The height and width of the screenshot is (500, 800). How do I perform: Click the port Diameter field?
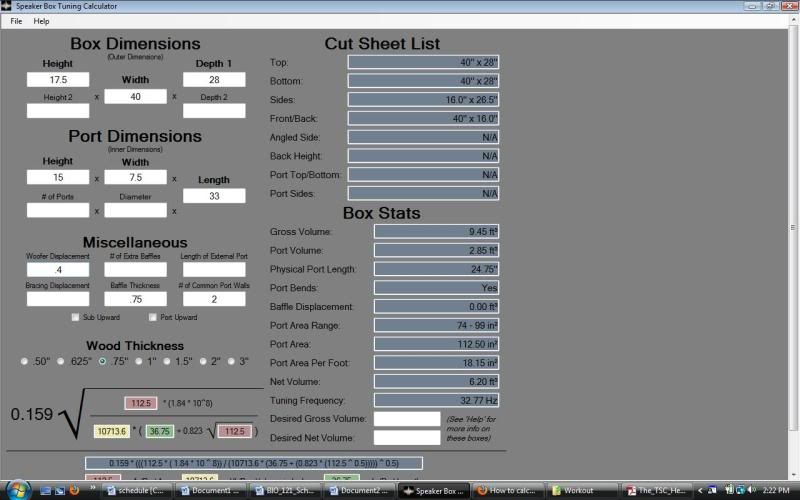coord(135,210)
